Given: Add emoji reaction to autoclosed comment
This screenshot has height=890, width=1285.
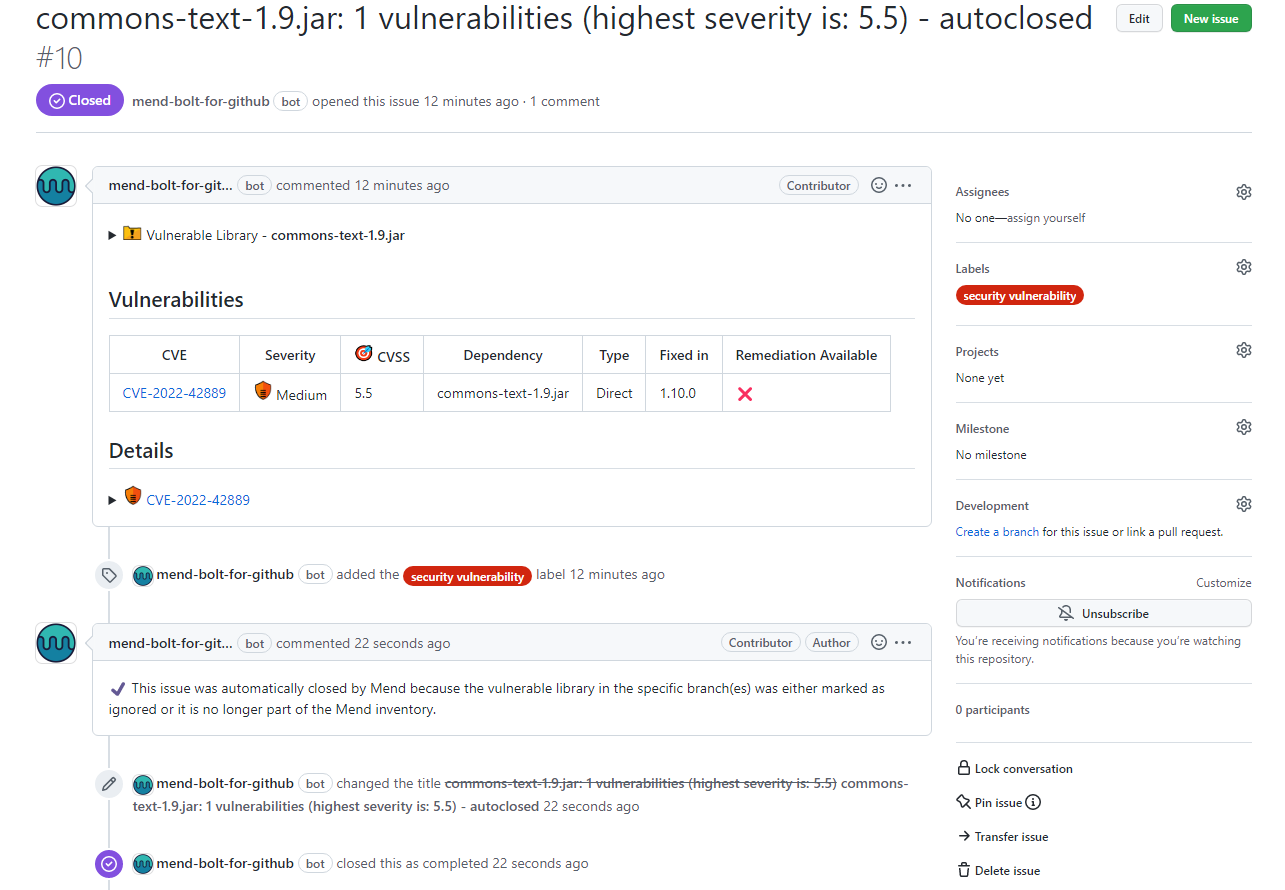Looking at the screenshot, I should point(879,642).
